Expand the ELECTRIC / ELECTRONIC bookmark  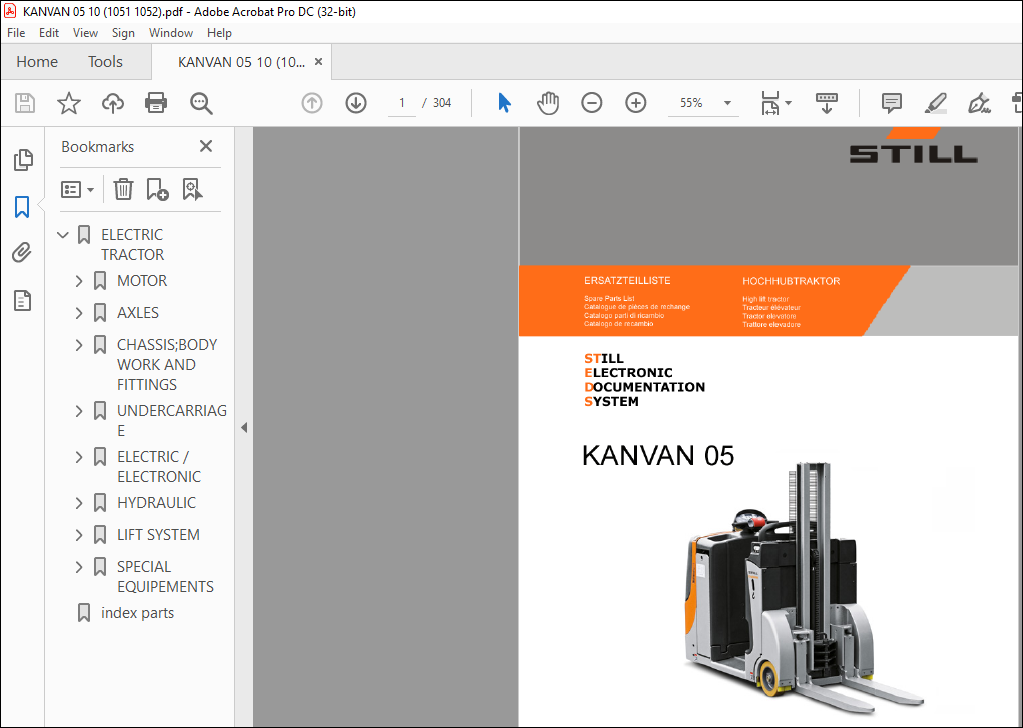coord(79,457)
